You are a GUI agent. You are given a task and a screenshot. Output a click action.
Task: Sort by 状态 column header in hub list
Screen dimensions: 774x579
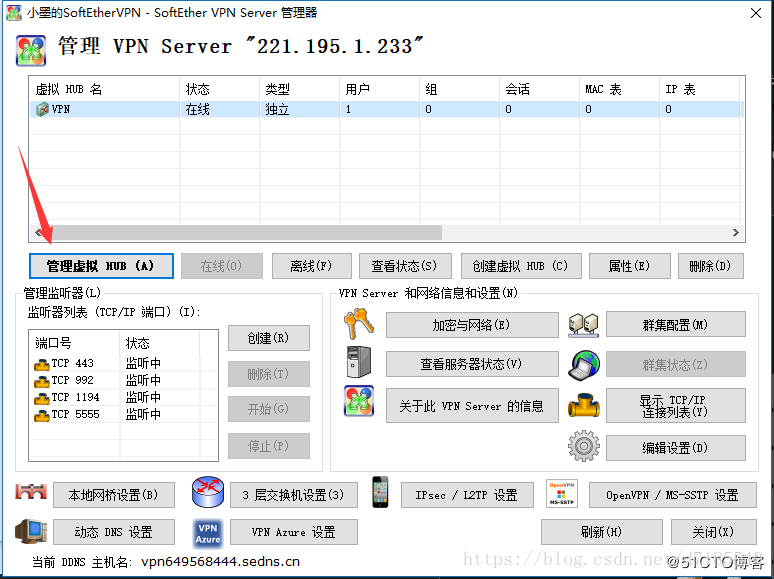pos(220,89)
